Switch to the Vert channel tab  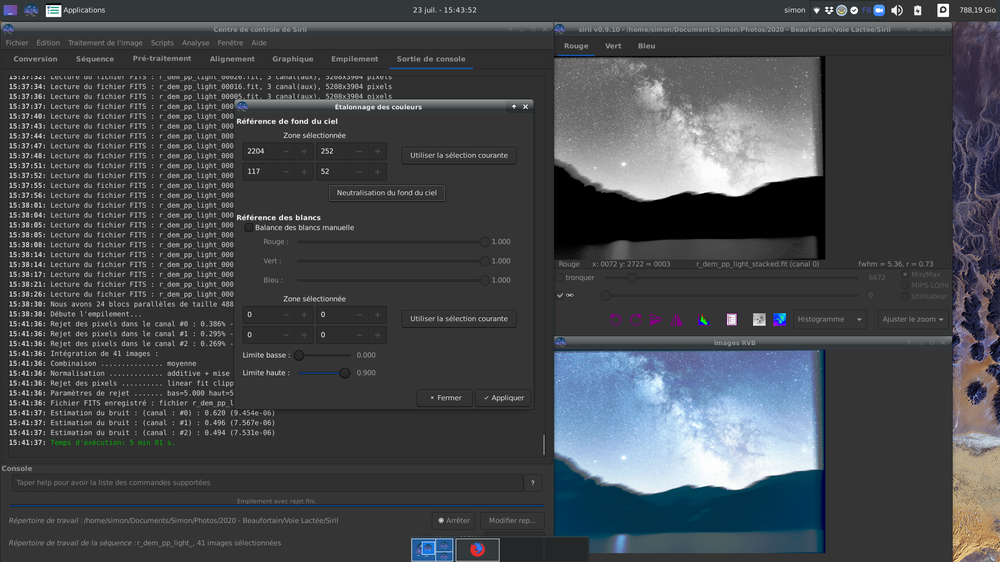coord(613,46)
